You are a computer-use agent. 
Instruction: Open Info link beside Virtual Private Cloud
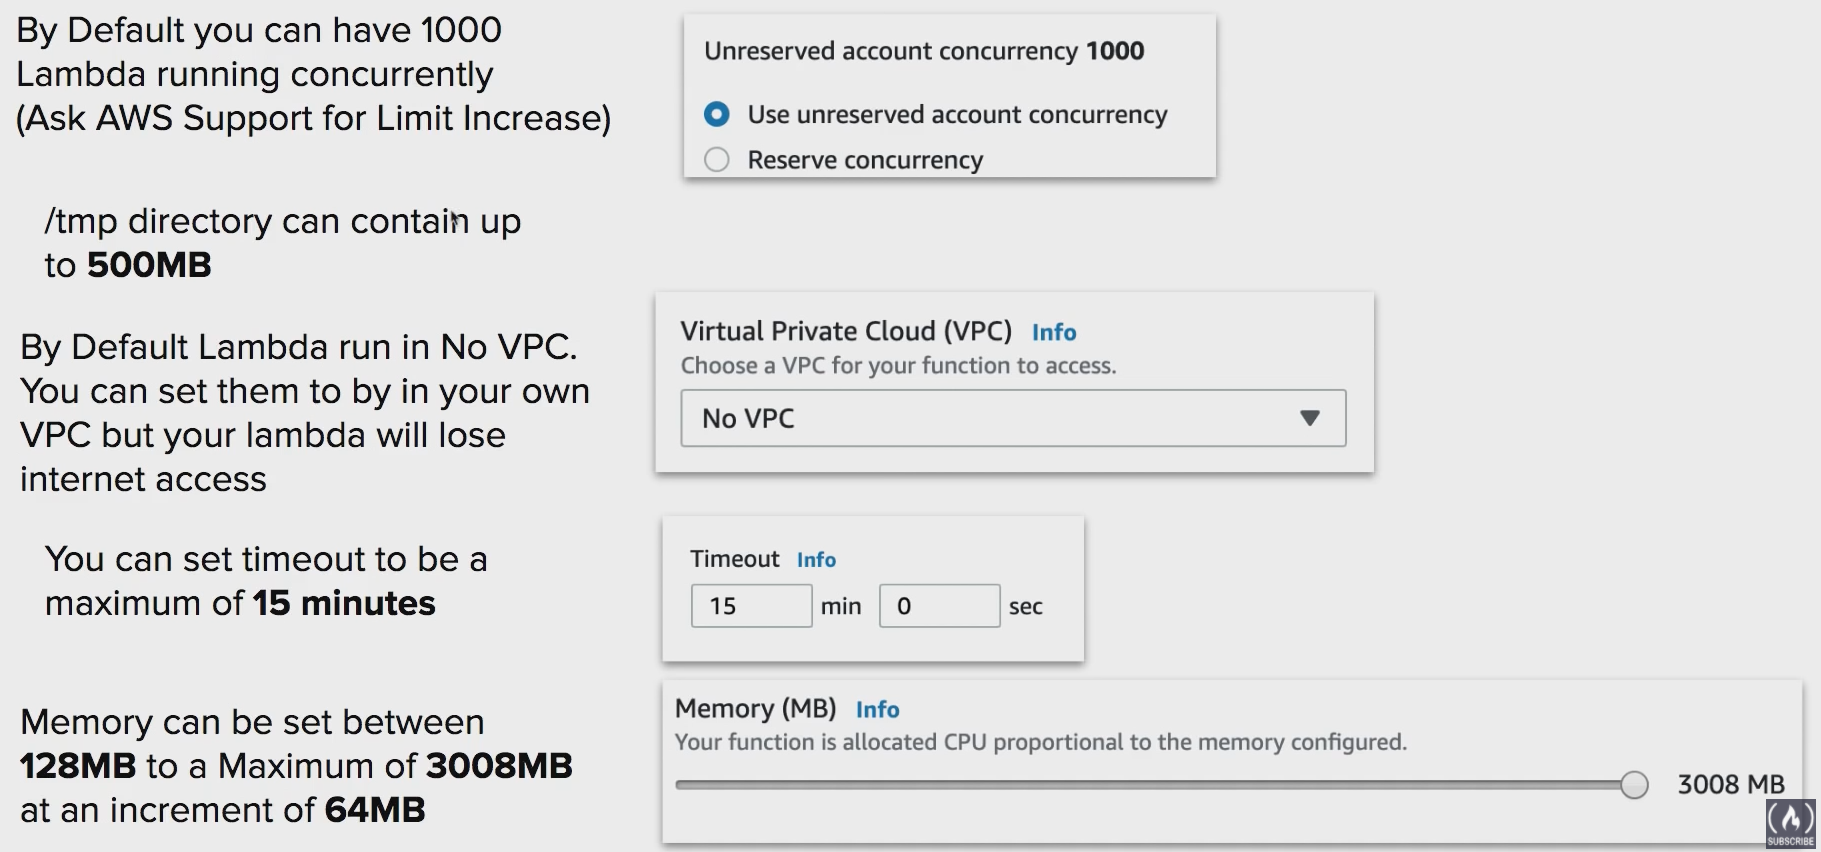tap(1053, 332)
